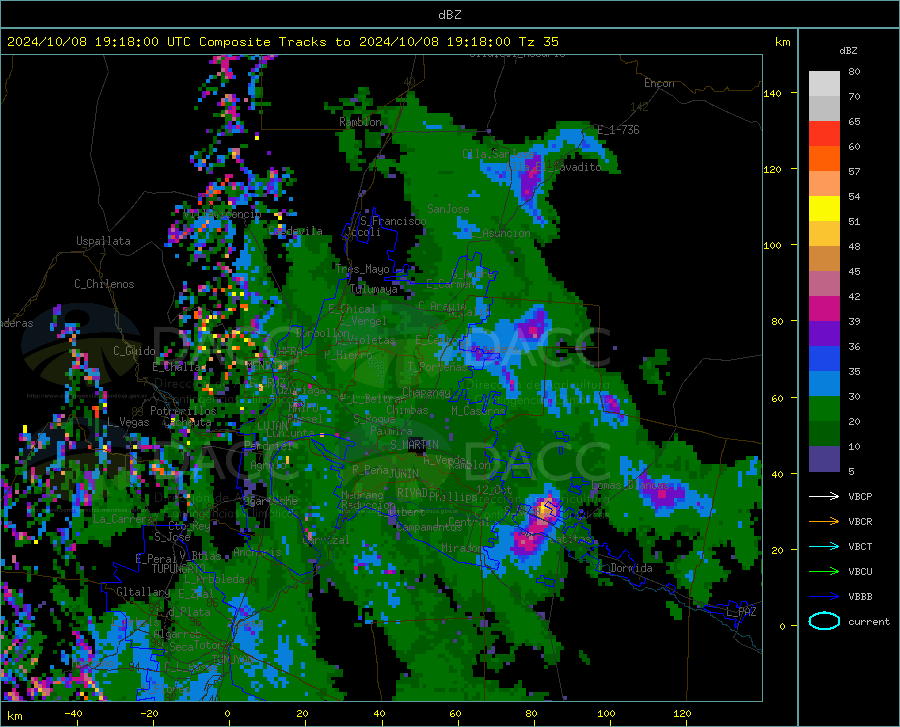Image resolution: width=900 pixels, height=727 pixels.
Task: Click the 'Encon' place label
Action: coord(659,83)
